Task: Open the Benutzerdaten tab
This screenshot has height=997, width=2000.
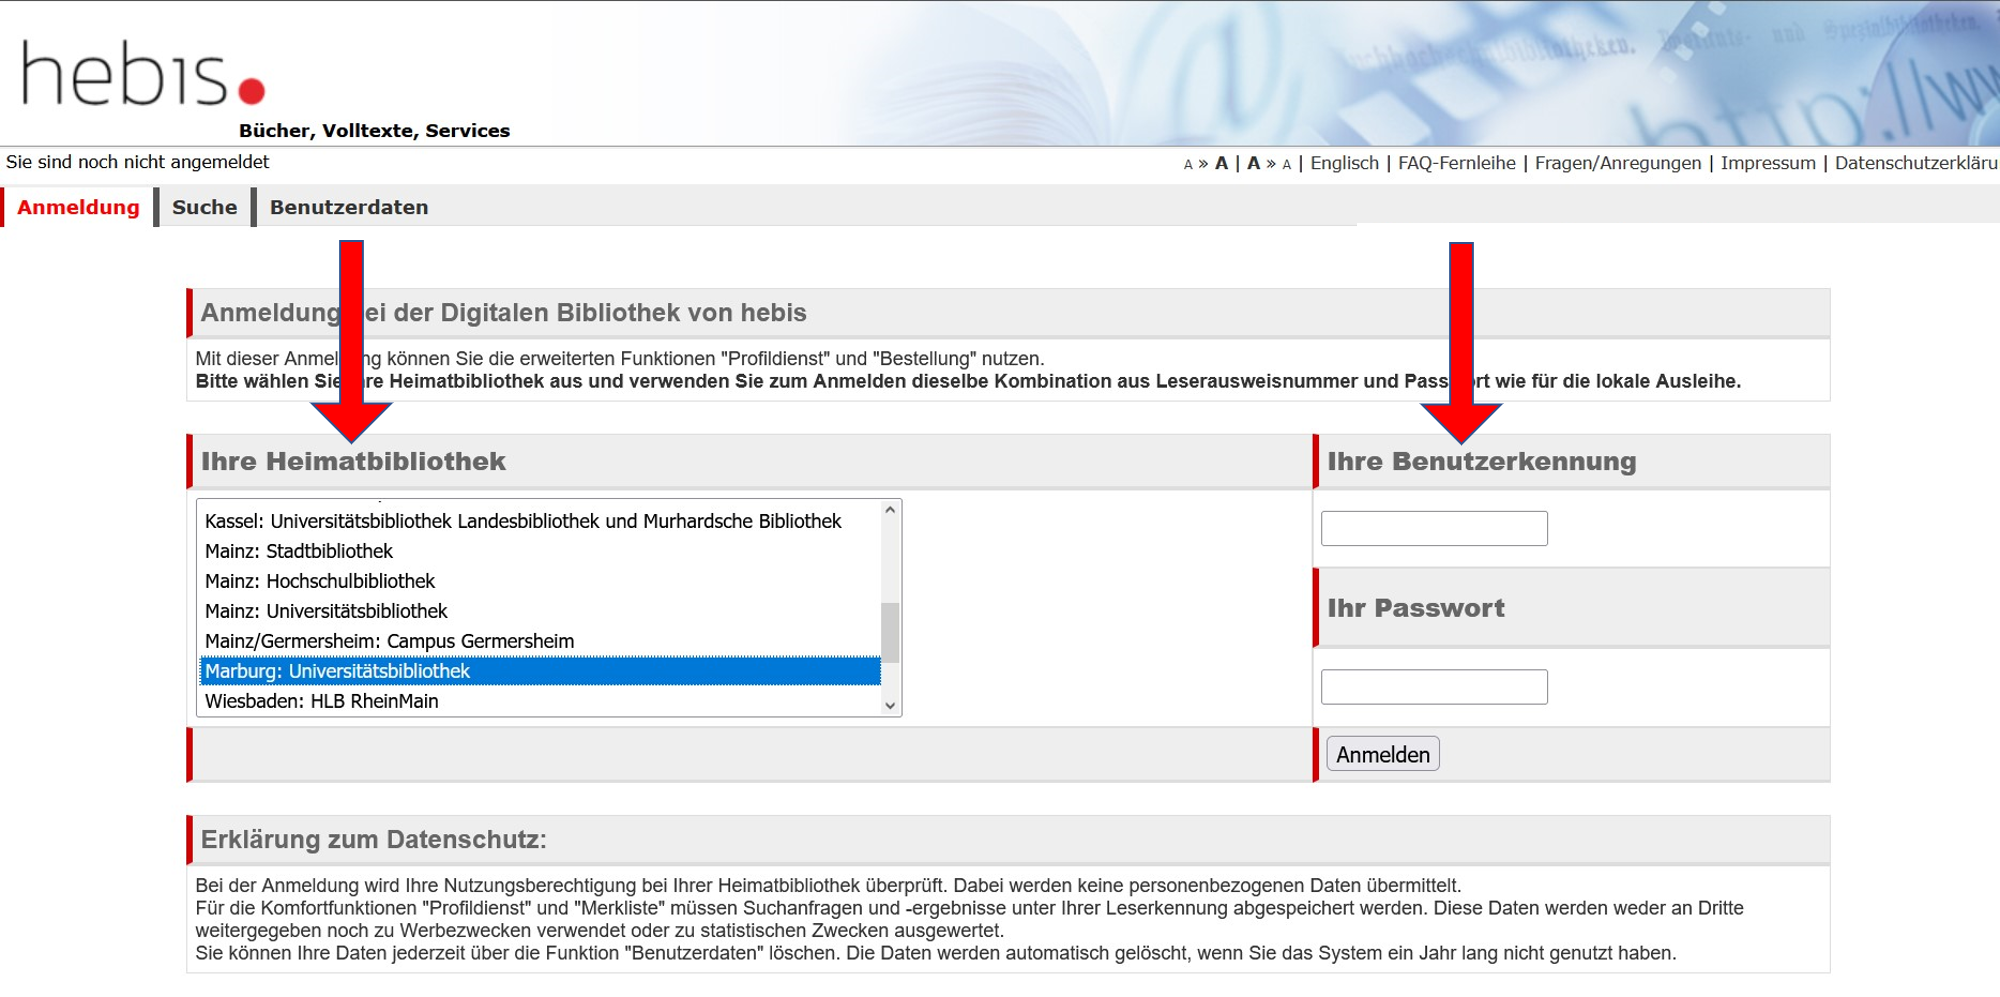Action: tap(349, 207)
